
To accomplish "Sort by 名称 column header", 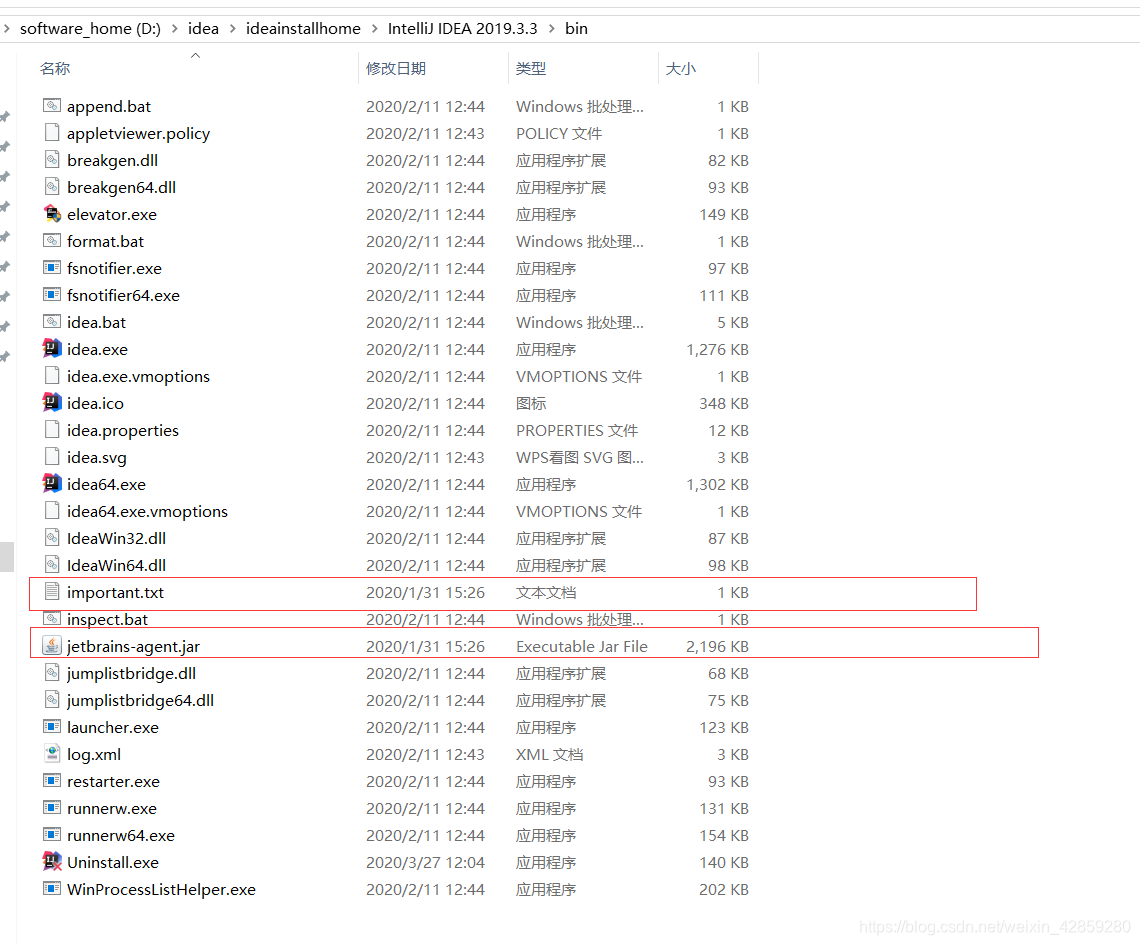I will point(55,68).
